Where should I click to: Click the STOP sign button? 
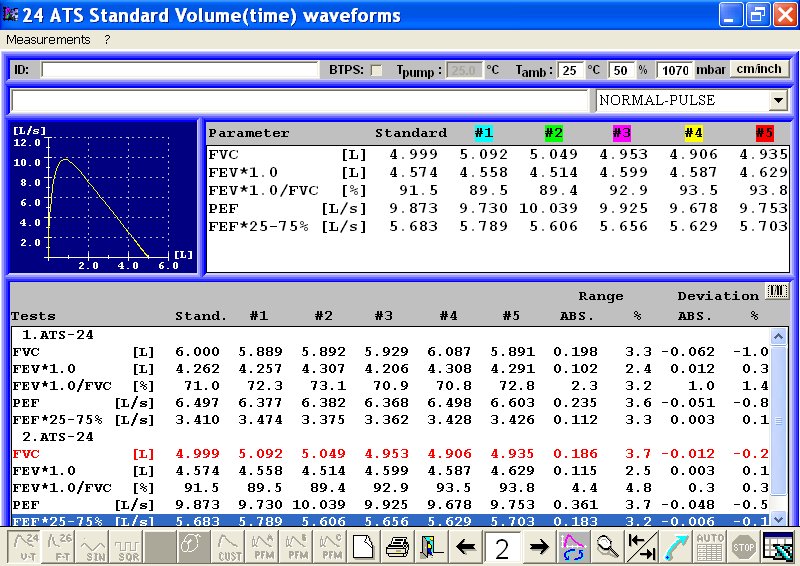coord(743,547)
